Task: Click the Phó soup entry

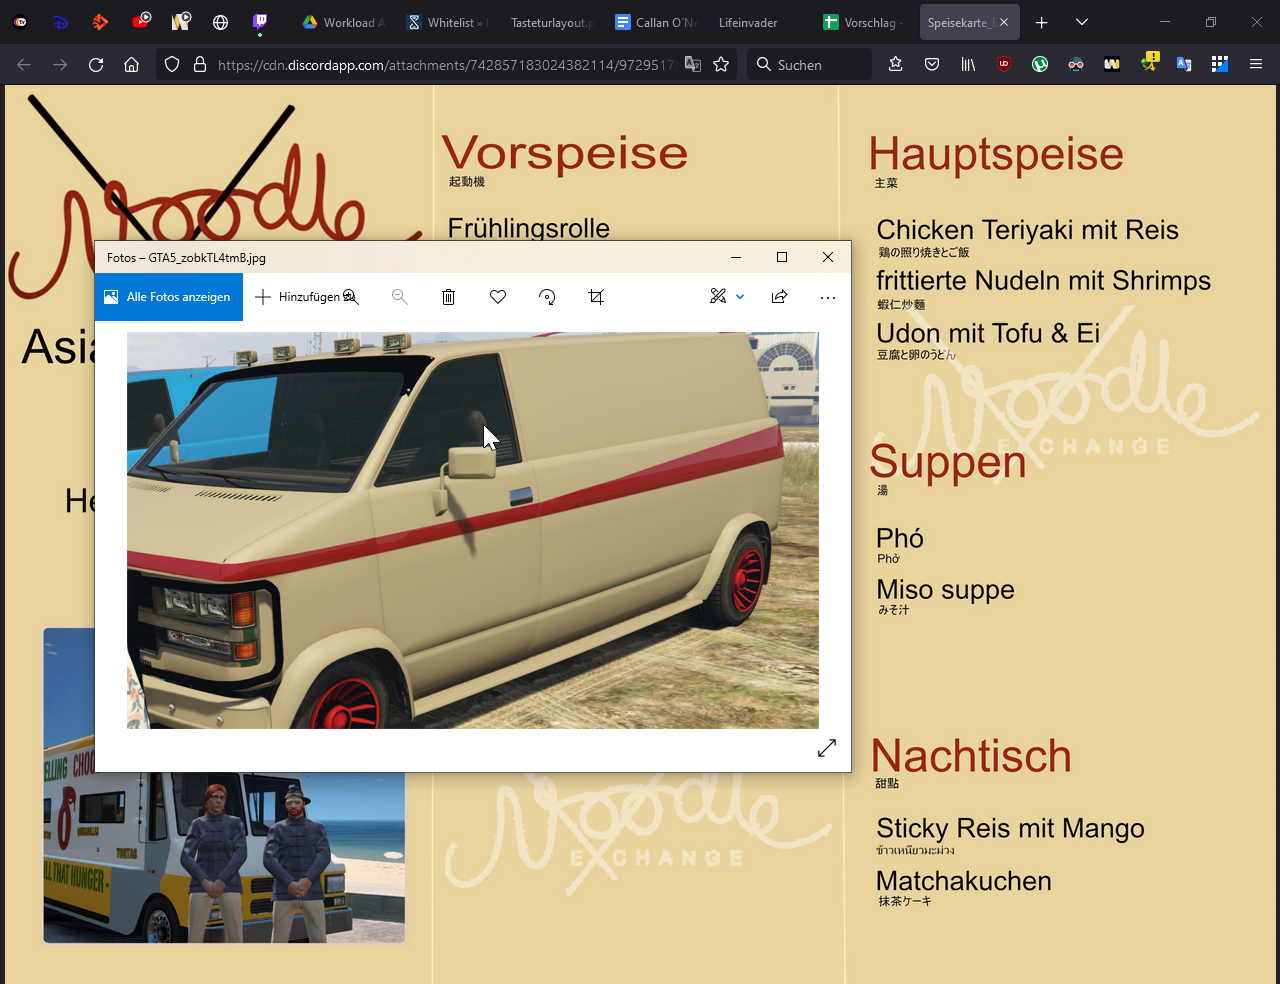Action: [x=899, y=538]
